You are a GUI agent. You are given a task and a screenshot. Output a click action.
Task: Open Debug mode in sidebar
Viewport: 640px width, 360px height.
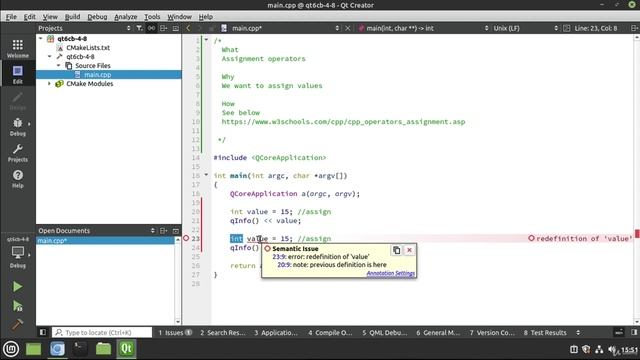click(18, 127)
